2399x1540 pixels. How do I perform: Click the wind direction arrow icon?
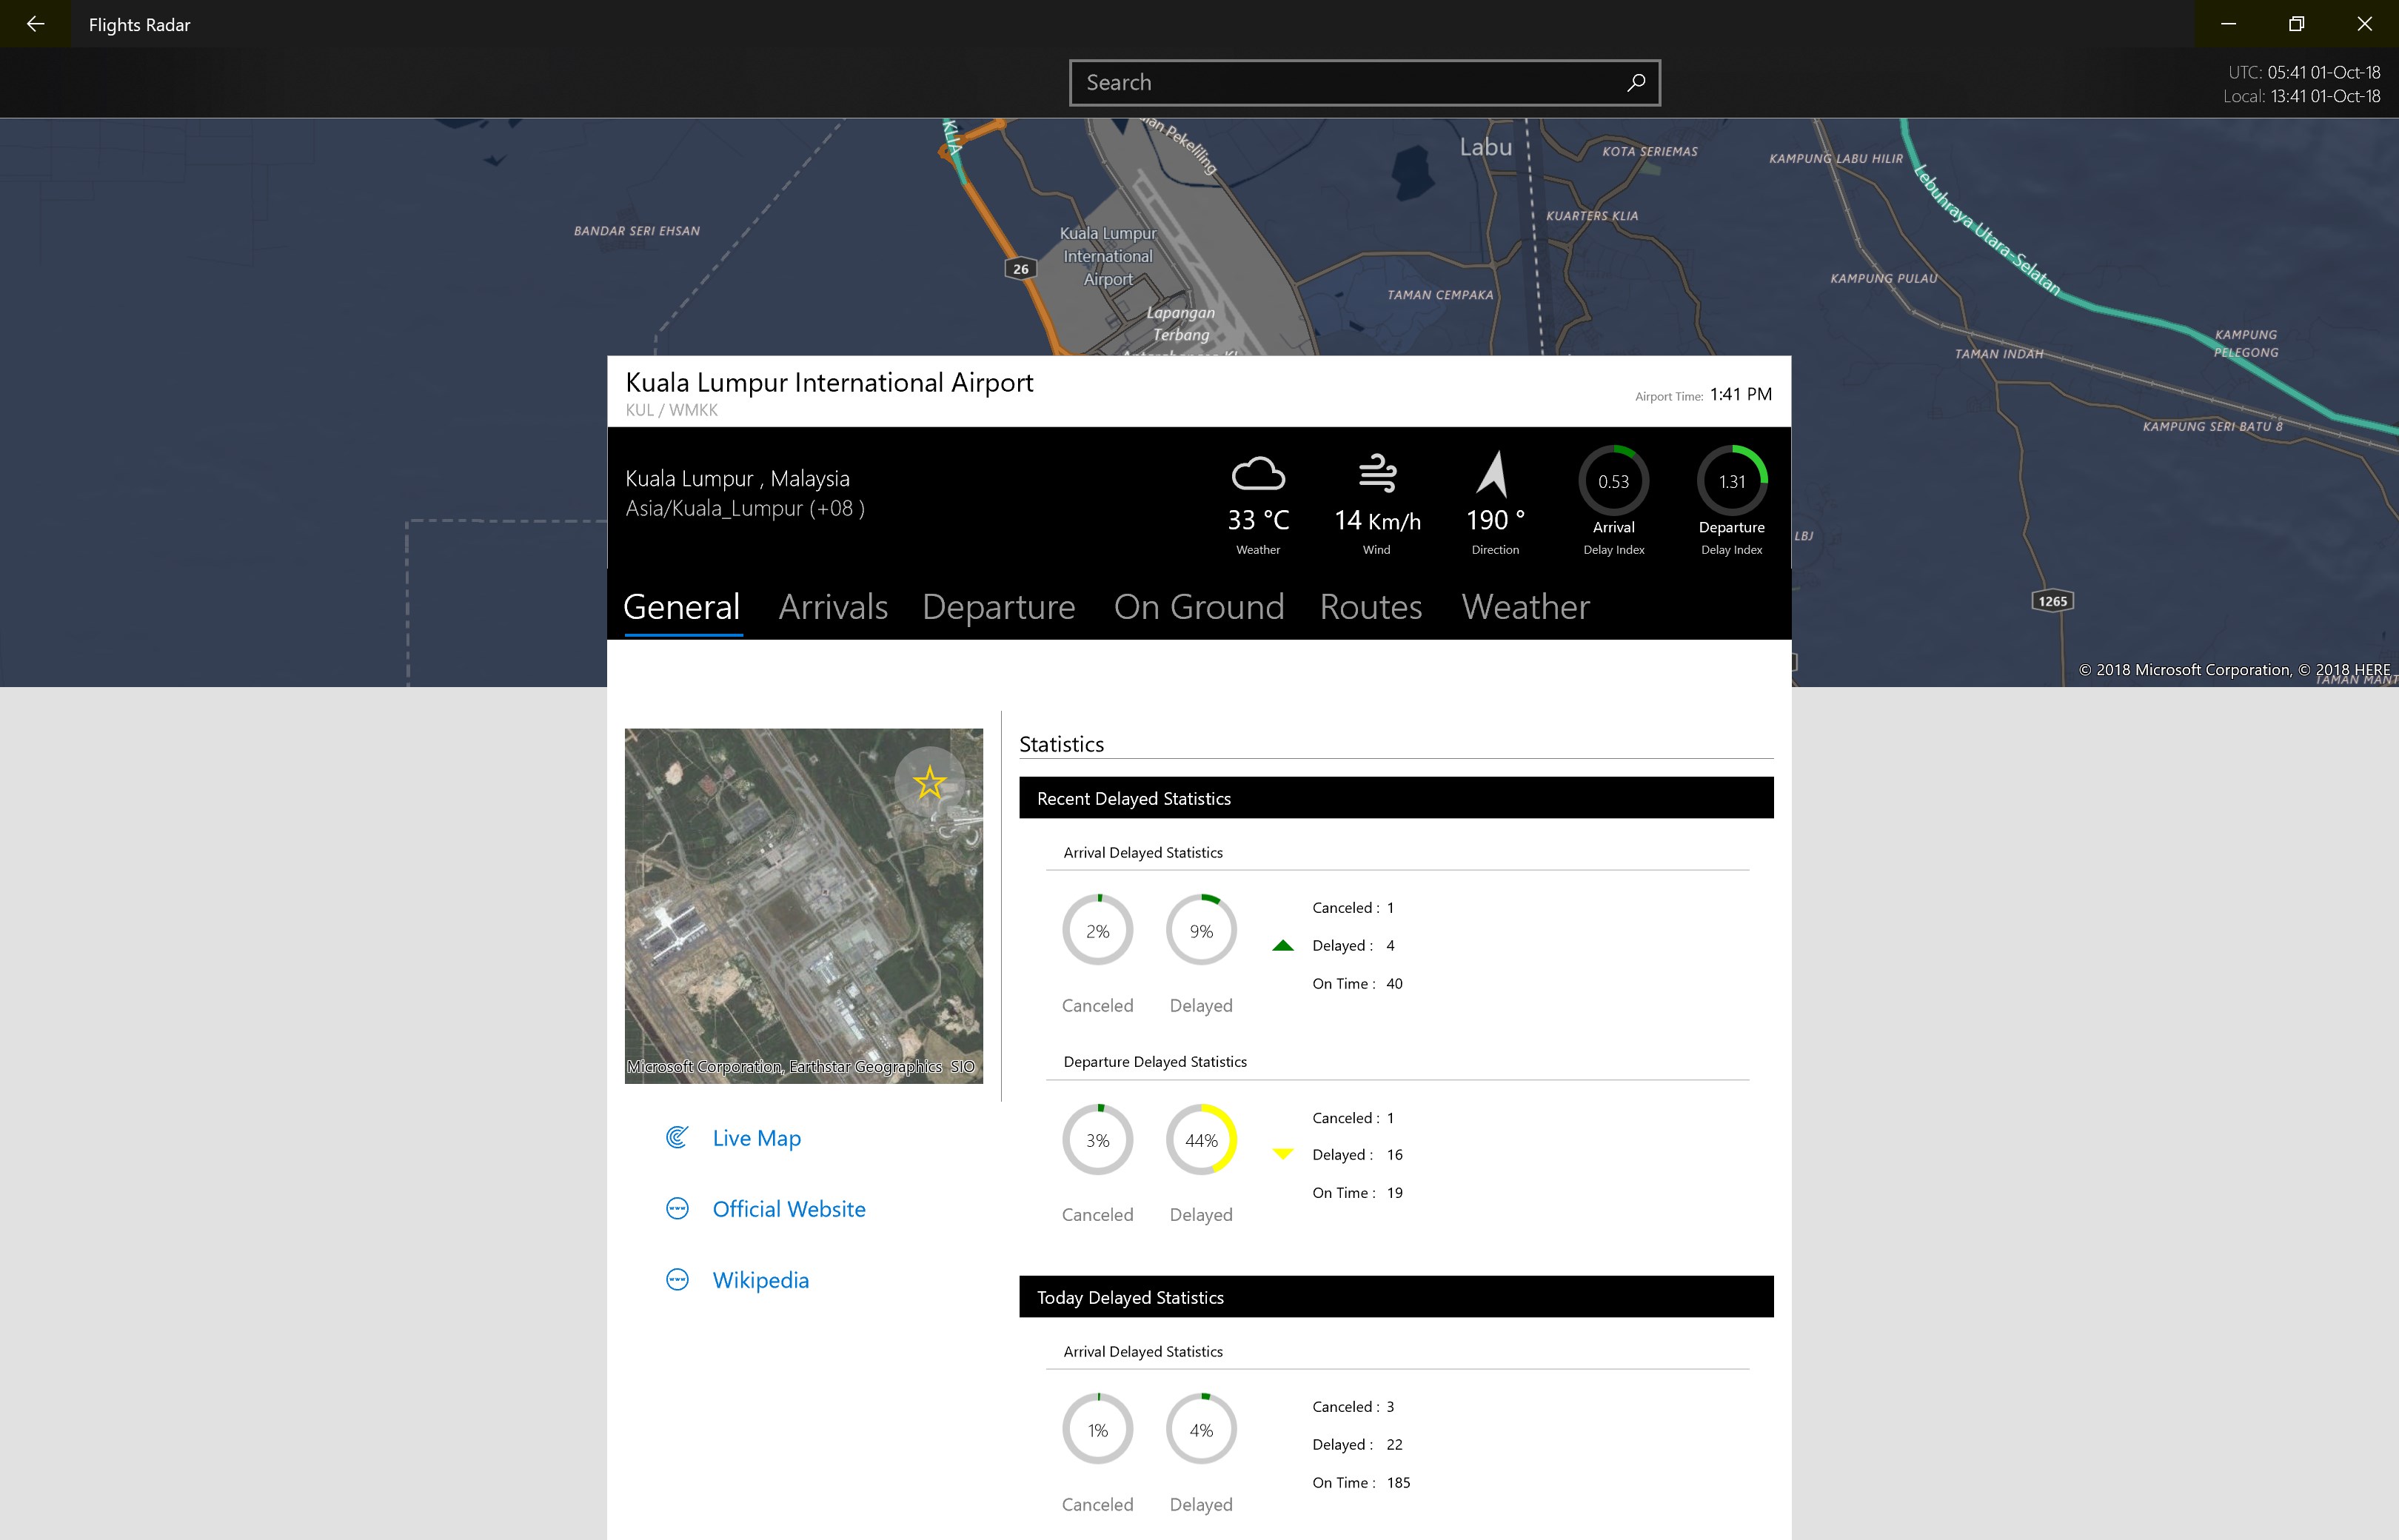tap(1493, 474)
